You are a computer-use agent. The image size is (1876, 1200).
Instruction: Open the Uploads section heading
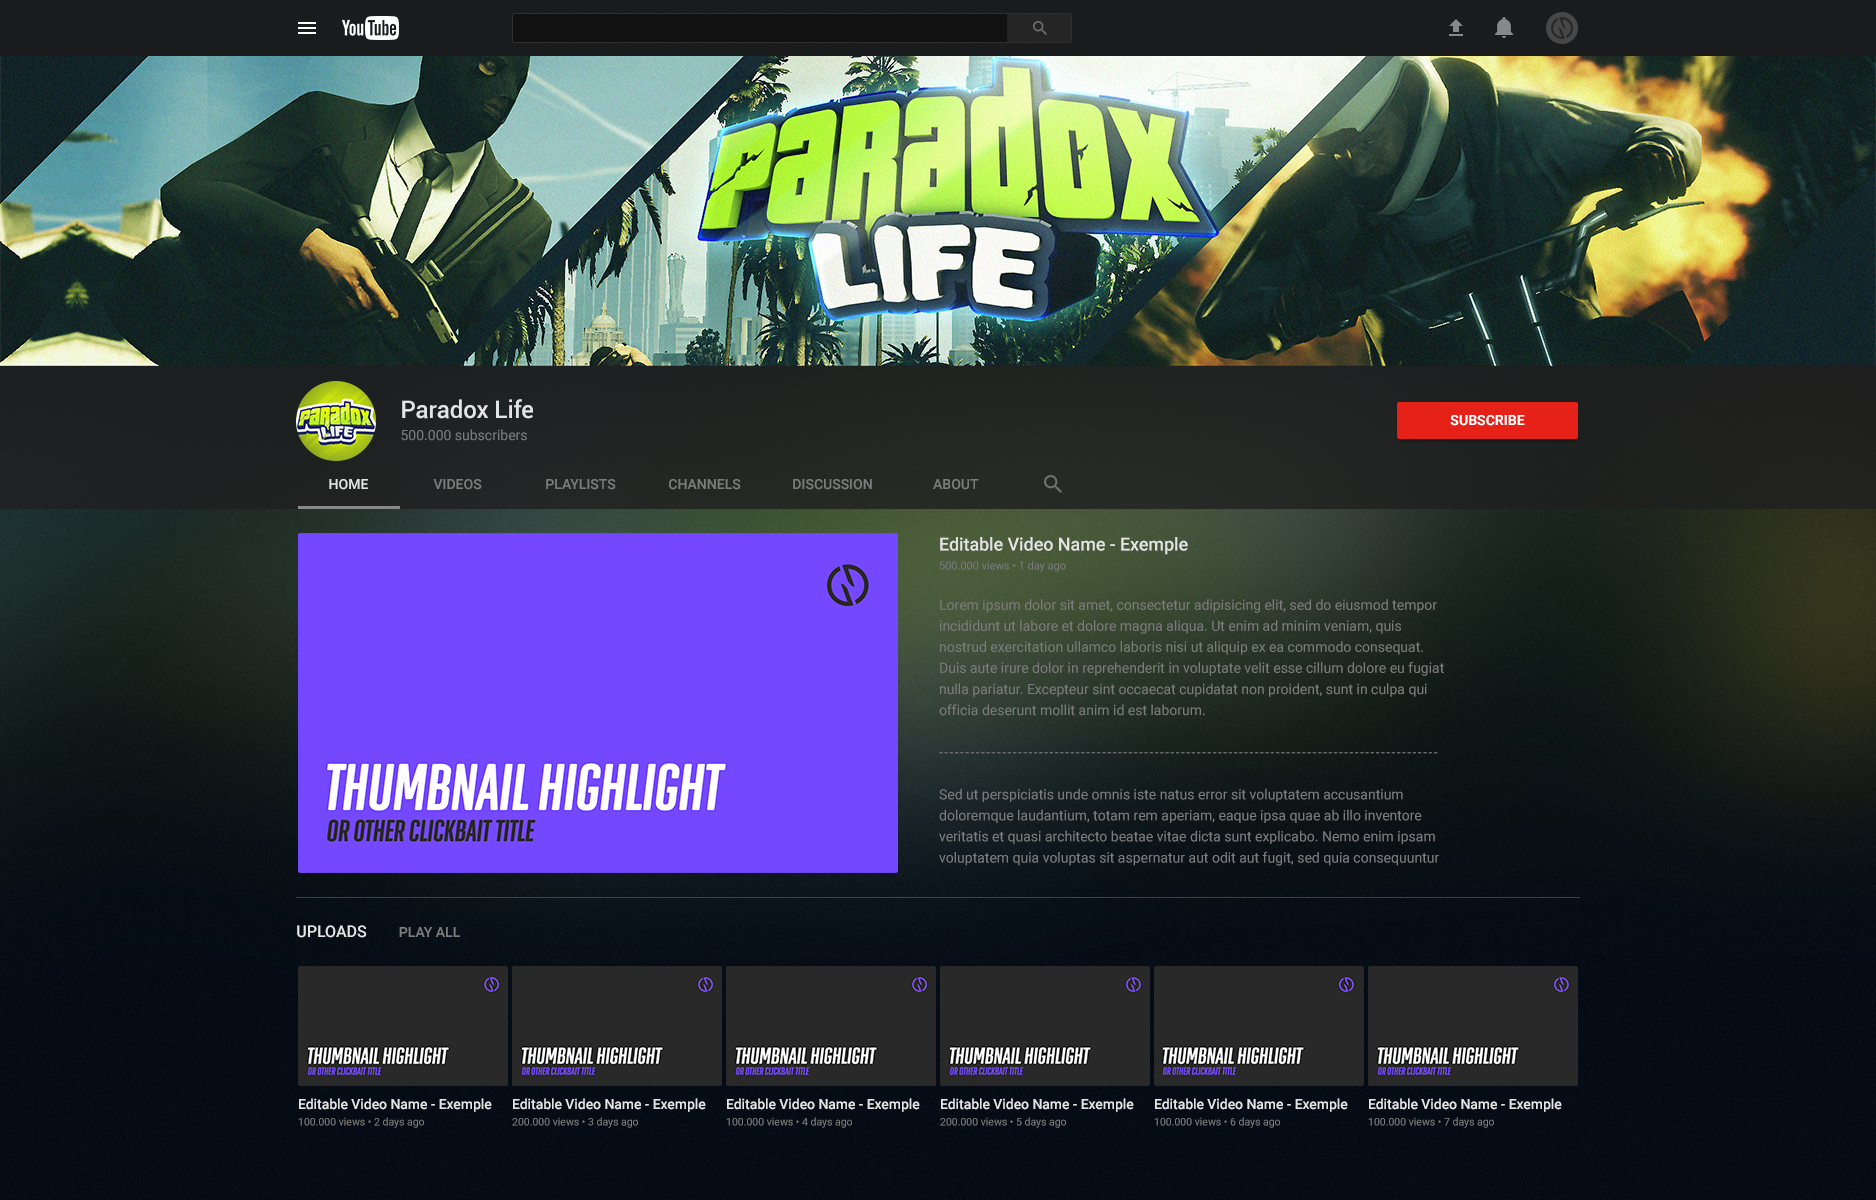[x=331, y=932]
